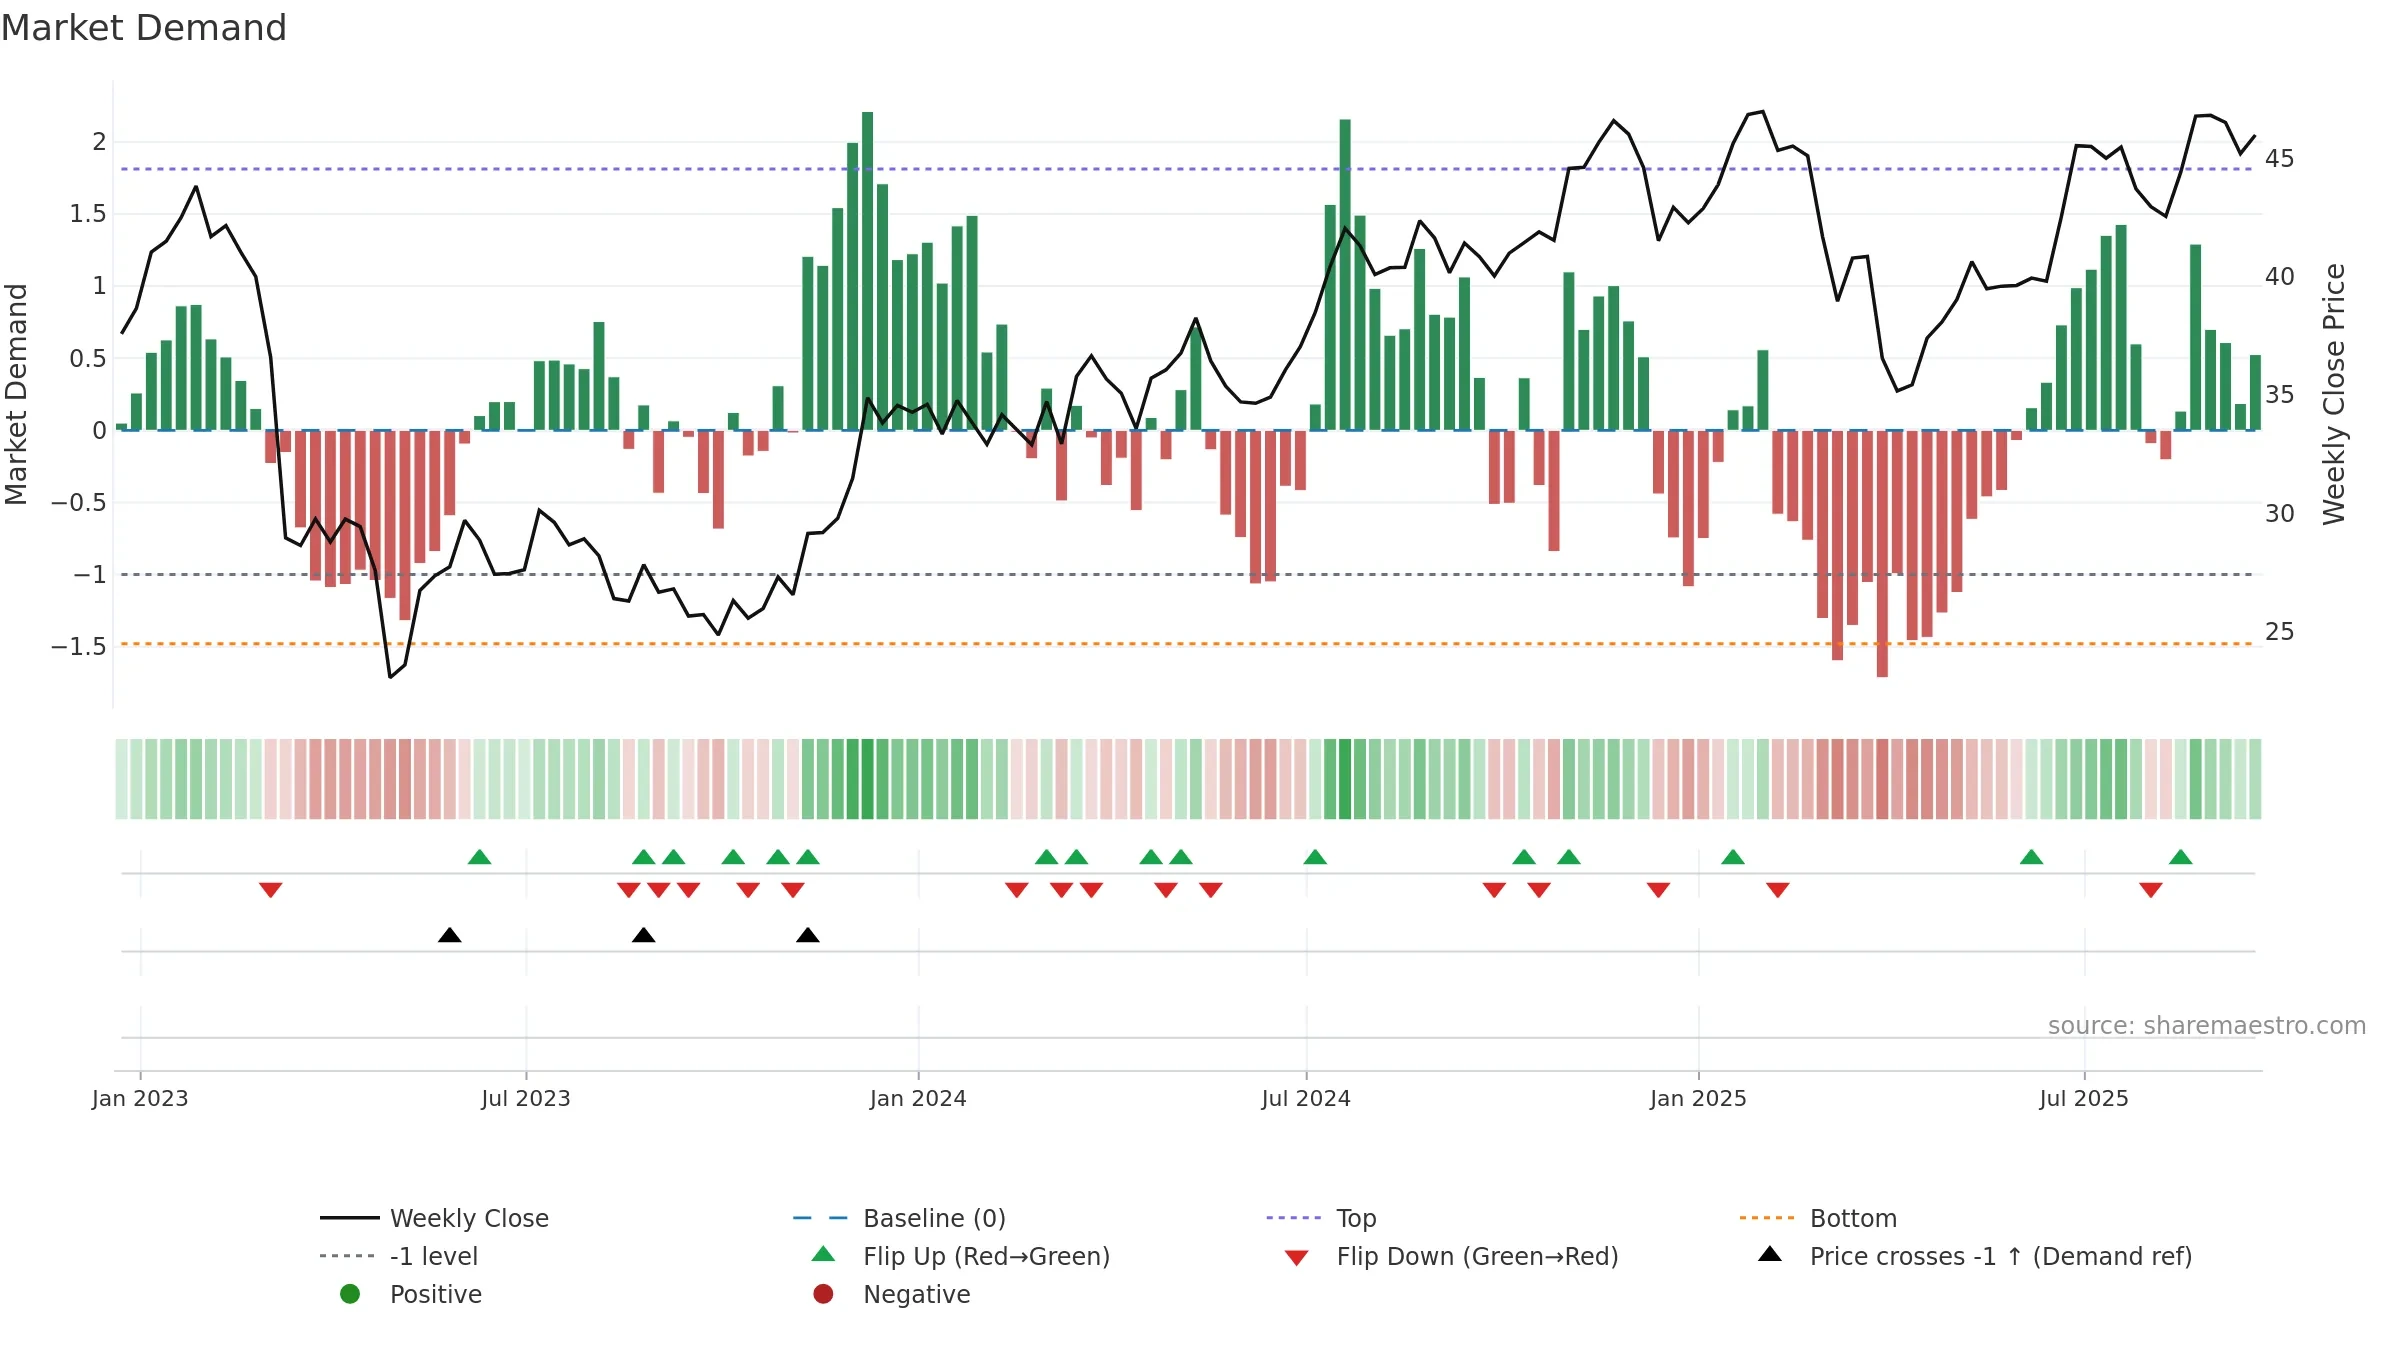2400x1350 pixels.
Task: Click the Jan 2025 axis label
Action: [1698, 1098]
